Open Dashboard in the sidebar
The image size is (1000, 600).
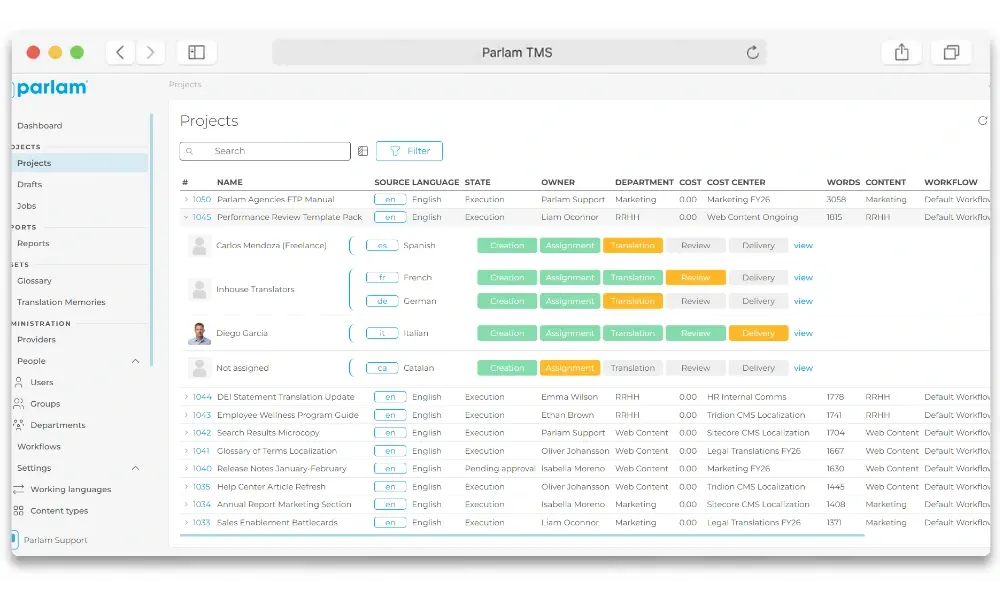(x=40, y=126)
